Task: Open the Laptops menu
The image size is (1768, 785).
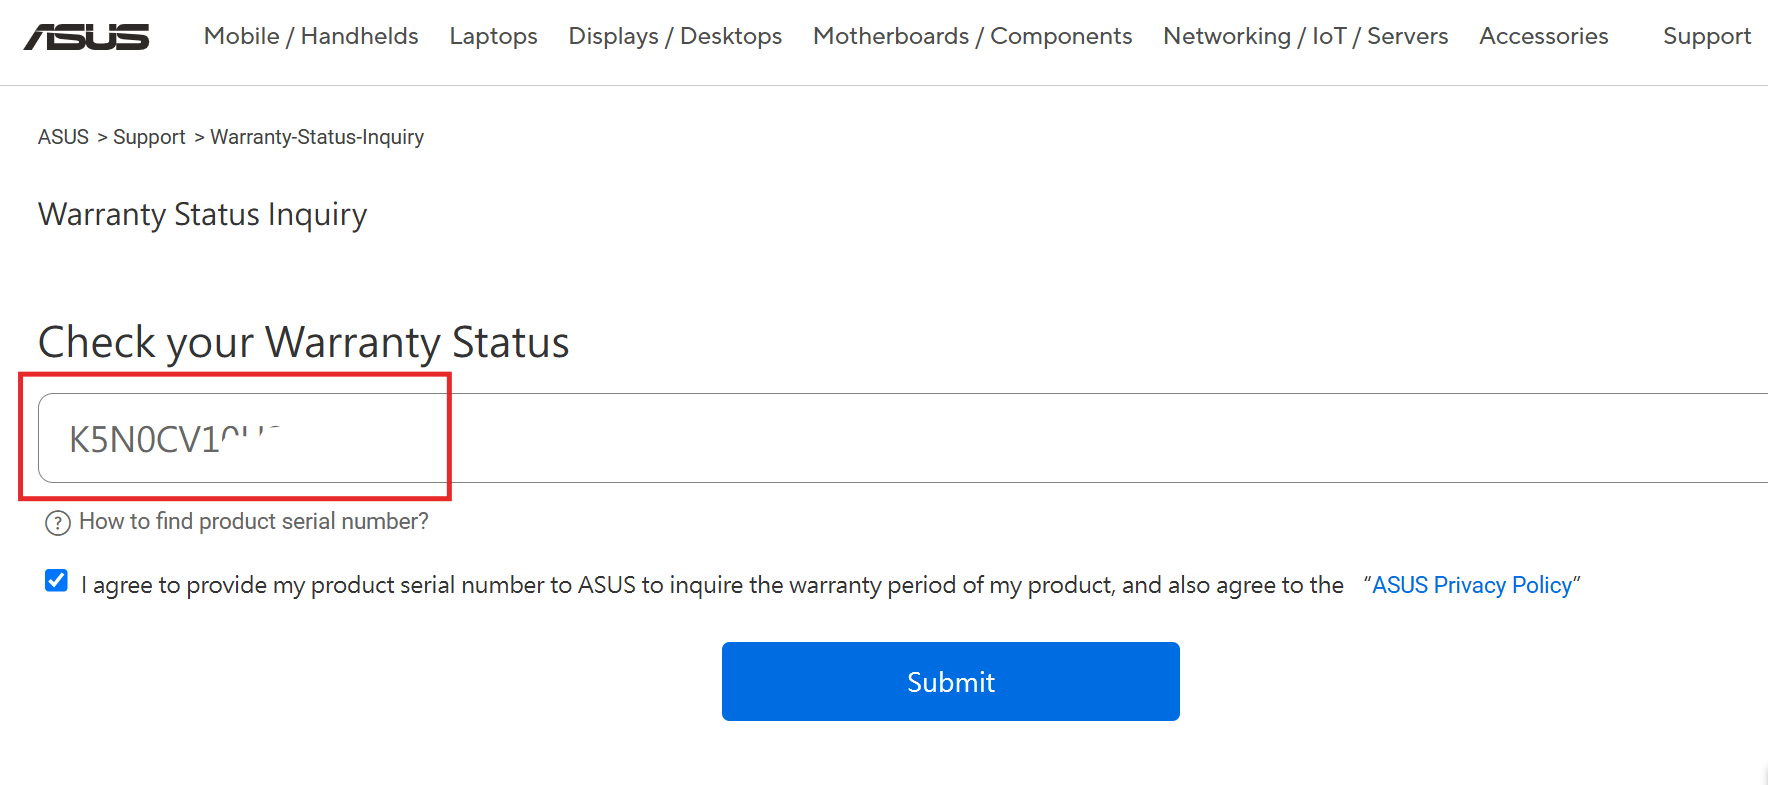Action: coord(493,36)
